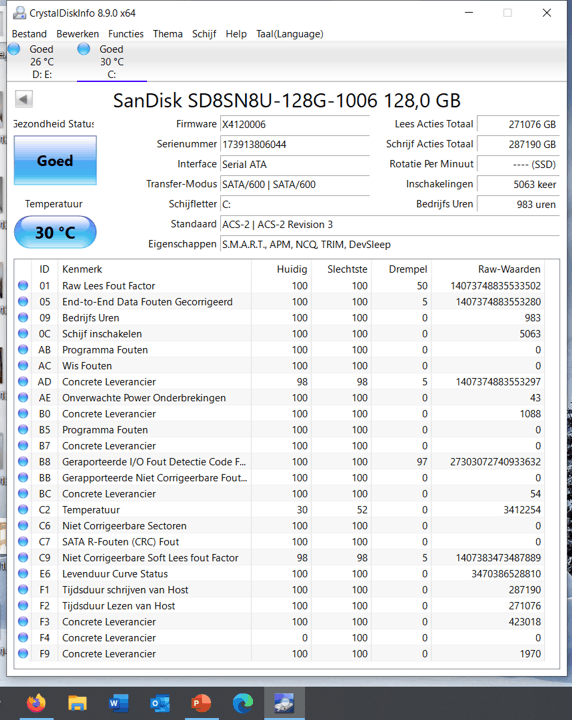
Task: Click the CrystalDiskInfo title bar icon
Action: (x=19, y=13)
